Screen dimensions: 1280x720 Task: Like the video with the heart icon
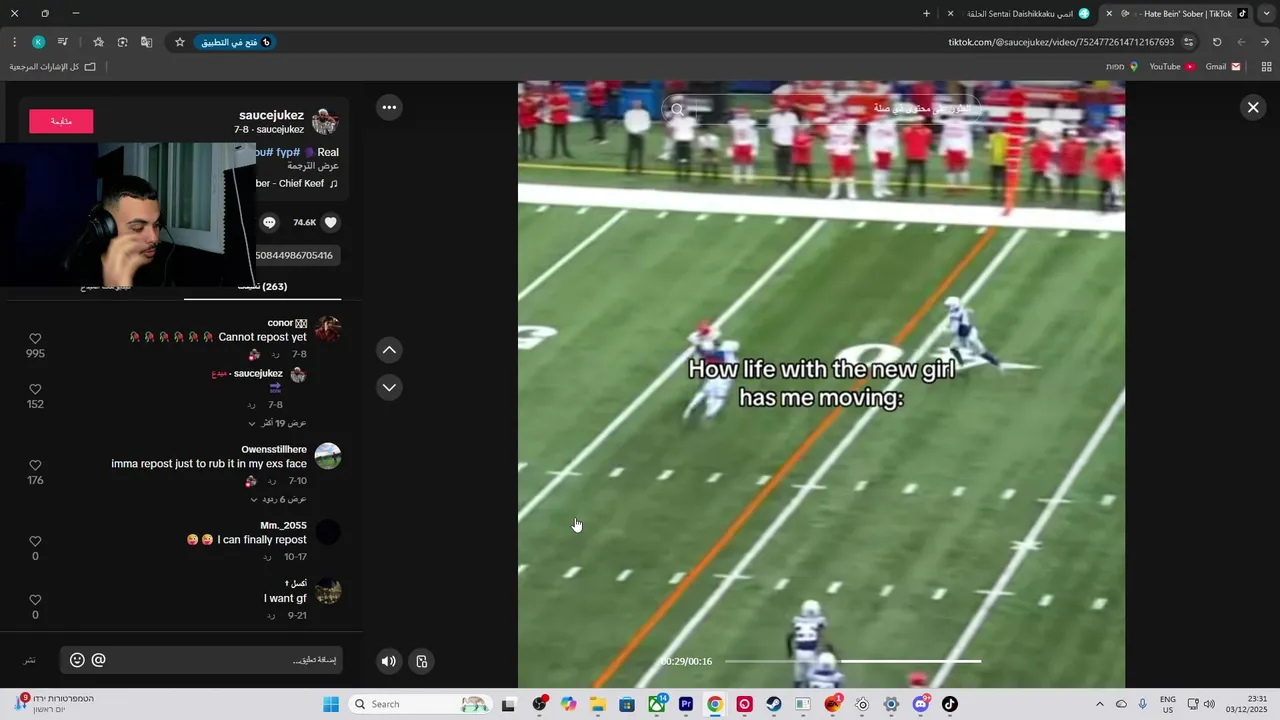(x=331, y=222)
